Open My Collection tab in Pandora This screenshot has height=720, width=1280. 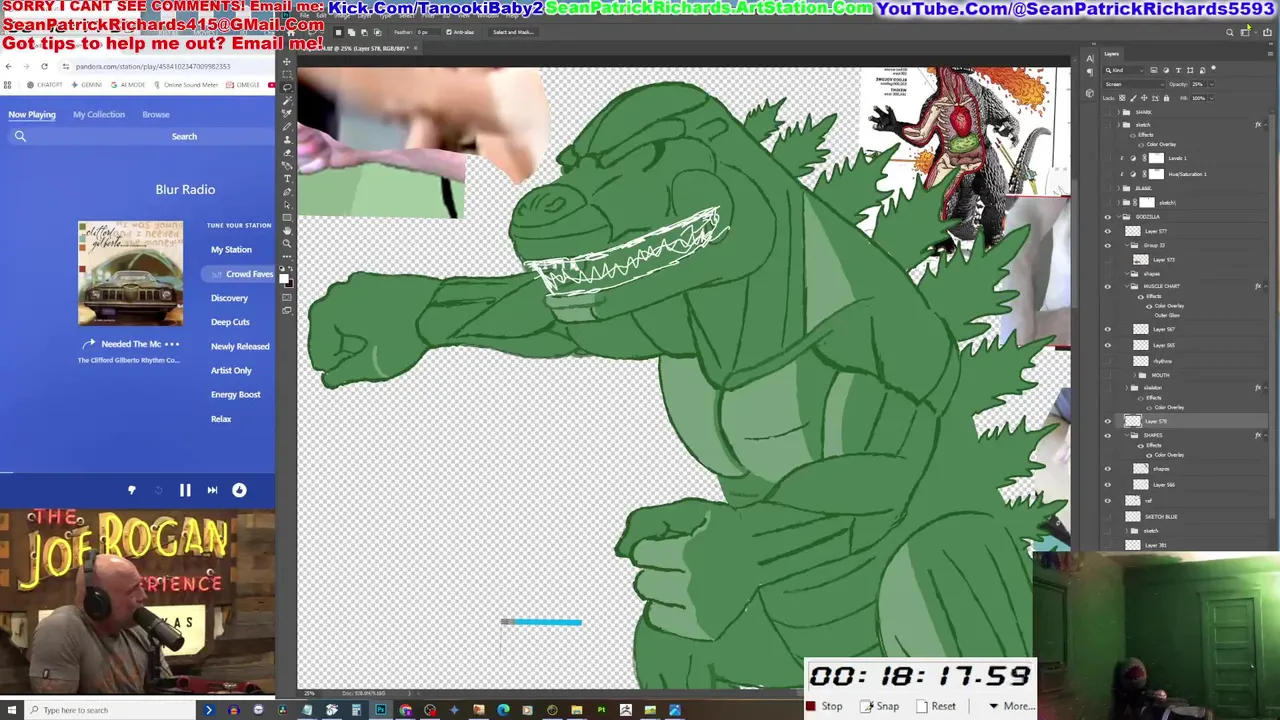99,114
